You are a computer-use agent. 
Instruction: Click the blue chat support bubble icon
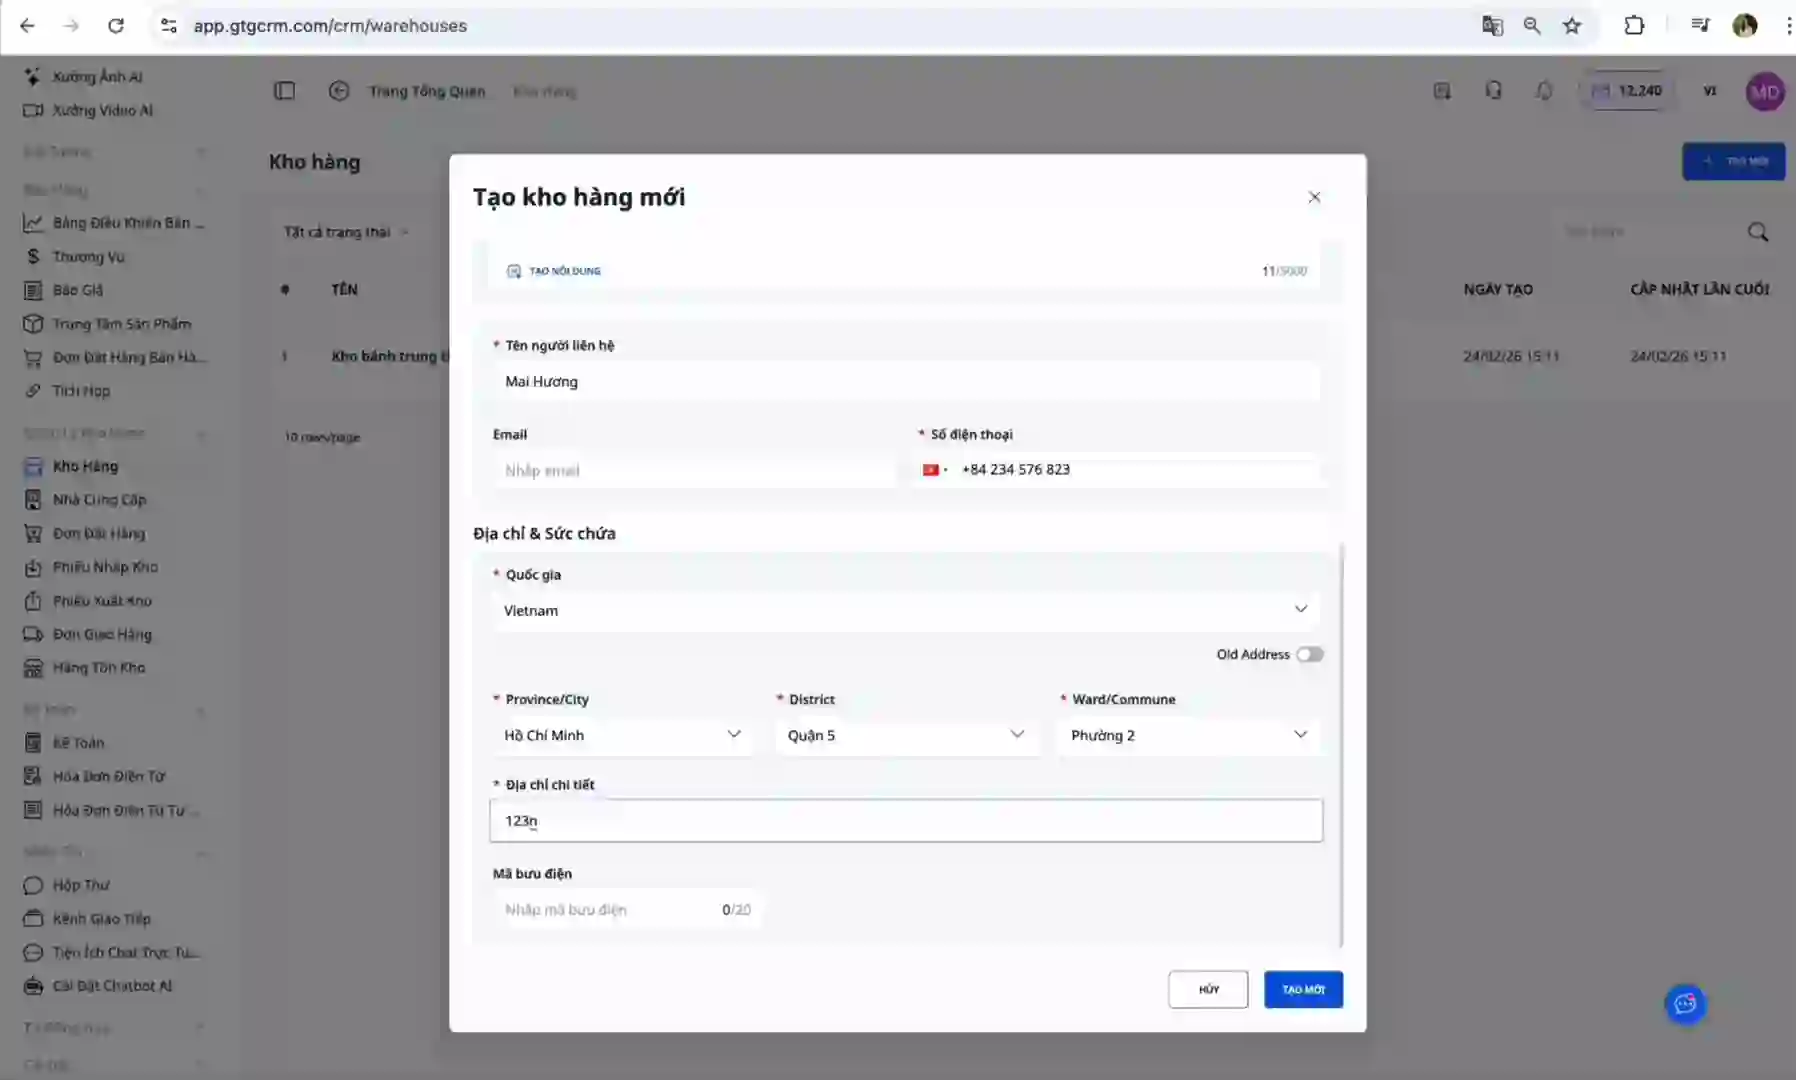pyautogui.click(x=1685, y=1004)
